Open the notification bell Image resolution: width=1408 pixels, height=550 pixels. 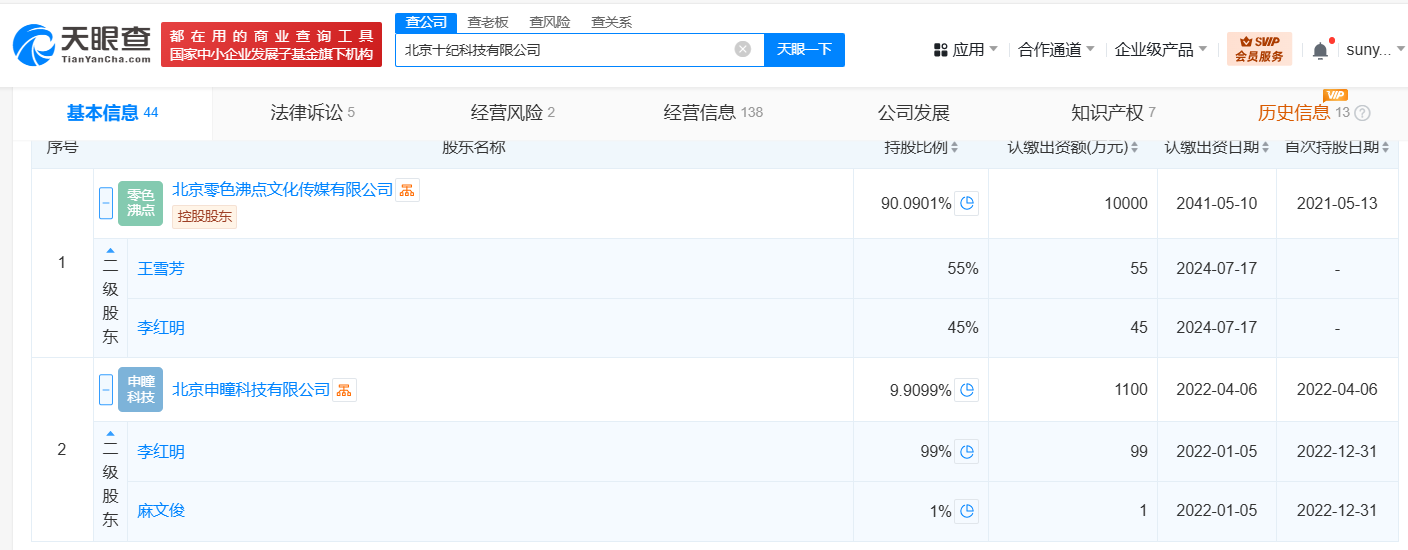point(1320,50)
